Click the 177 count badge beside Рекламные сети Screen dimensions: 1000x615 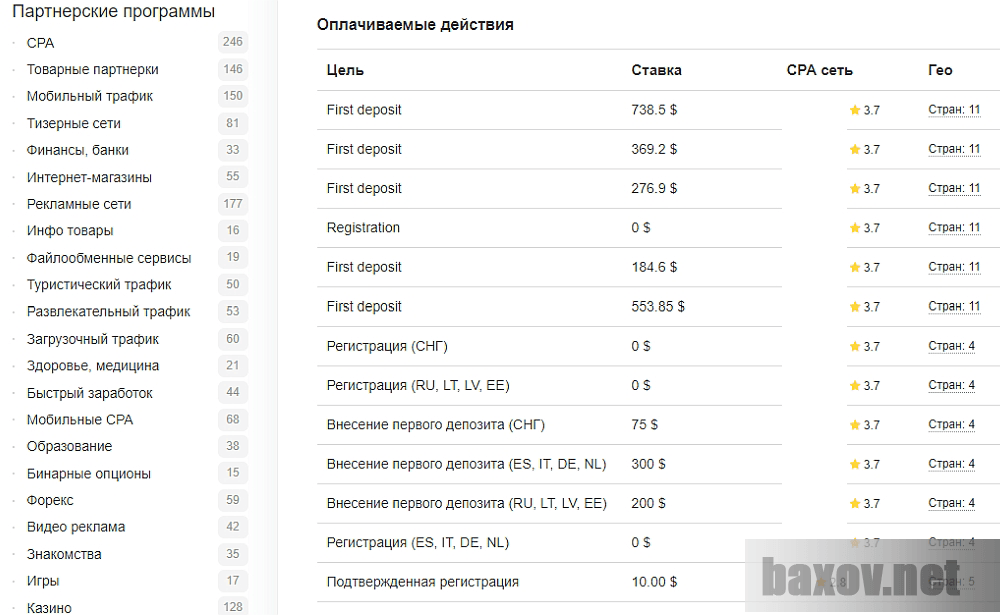(x=233, y=204)
